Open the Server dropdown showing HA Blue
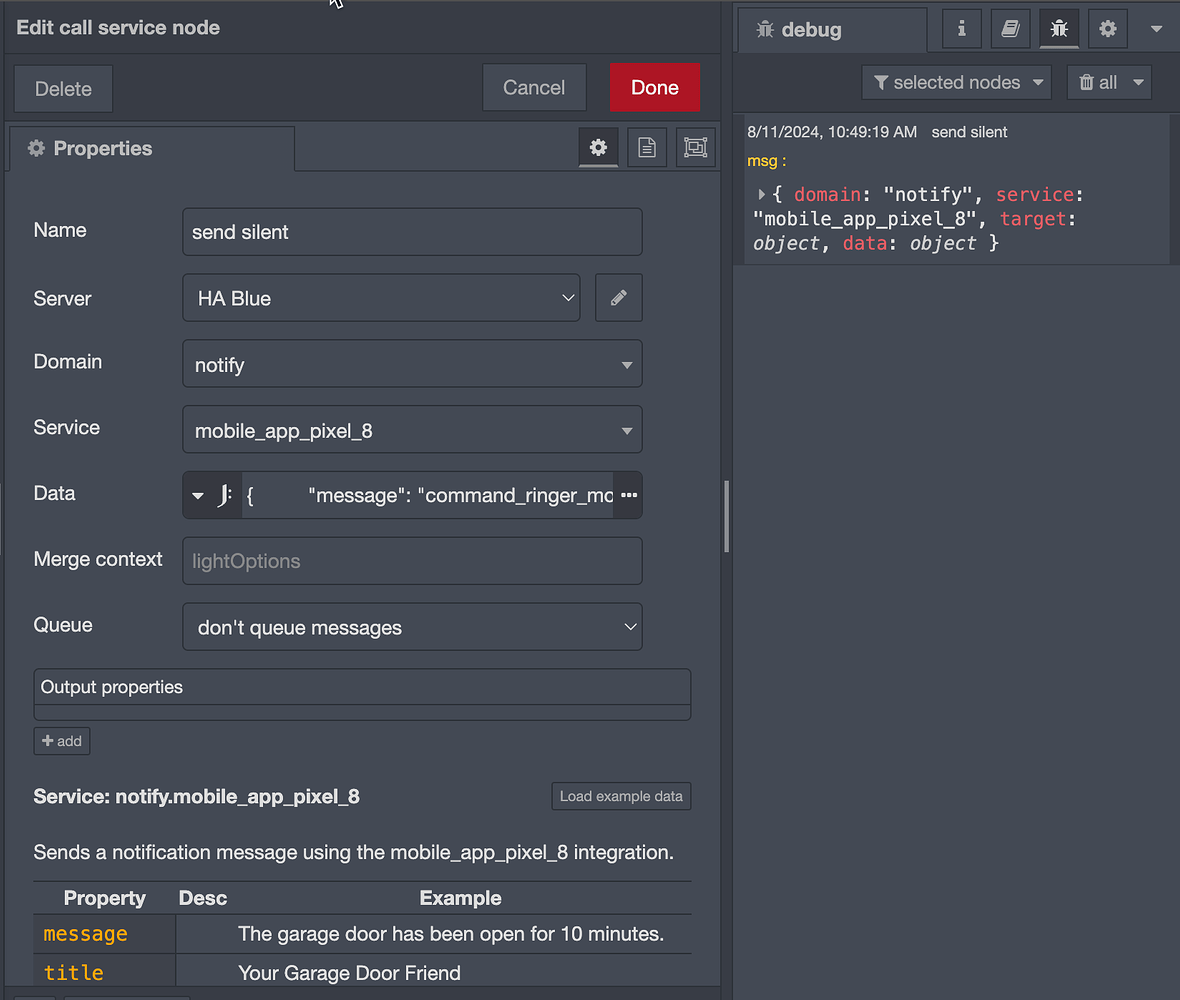Screen dimensions: 1180x1000 (x=381, y=298)
